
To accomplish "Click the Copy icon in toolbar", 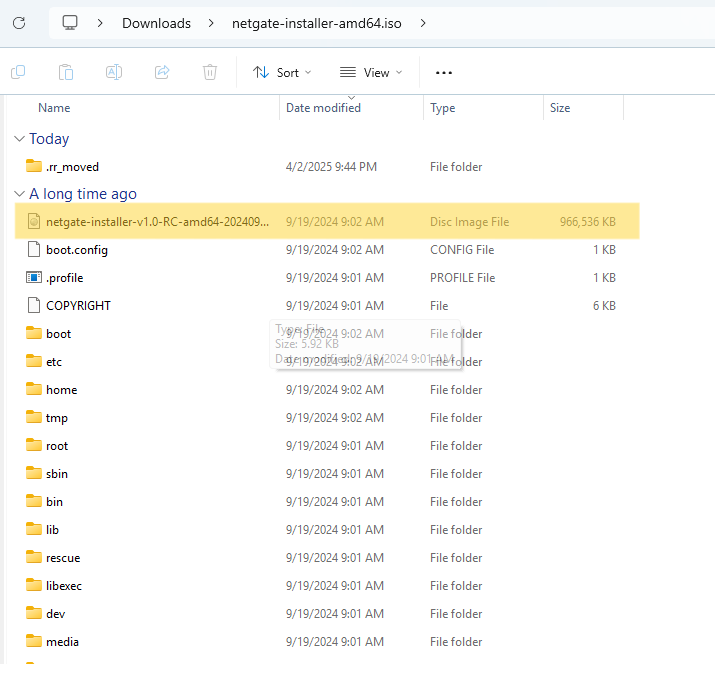I will (x=18, y=72).
